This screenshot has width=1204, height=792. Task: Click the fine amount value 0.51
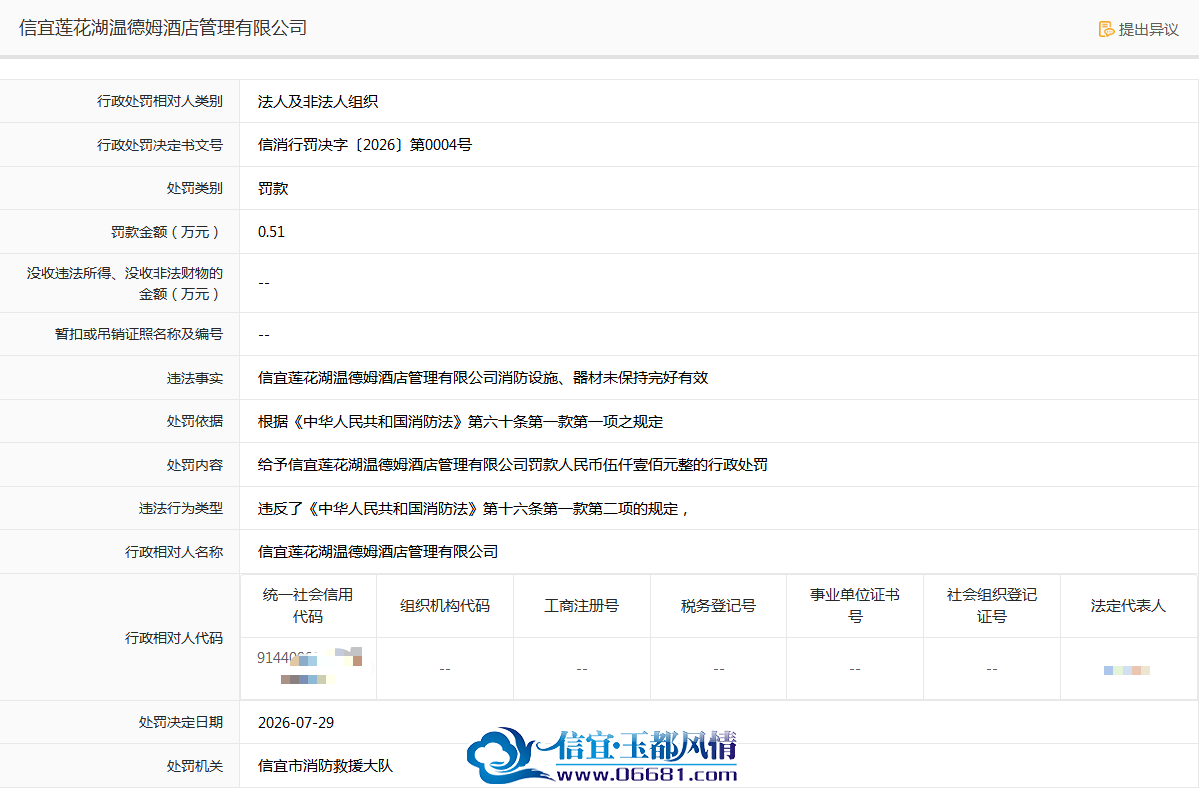pos(271,232)
